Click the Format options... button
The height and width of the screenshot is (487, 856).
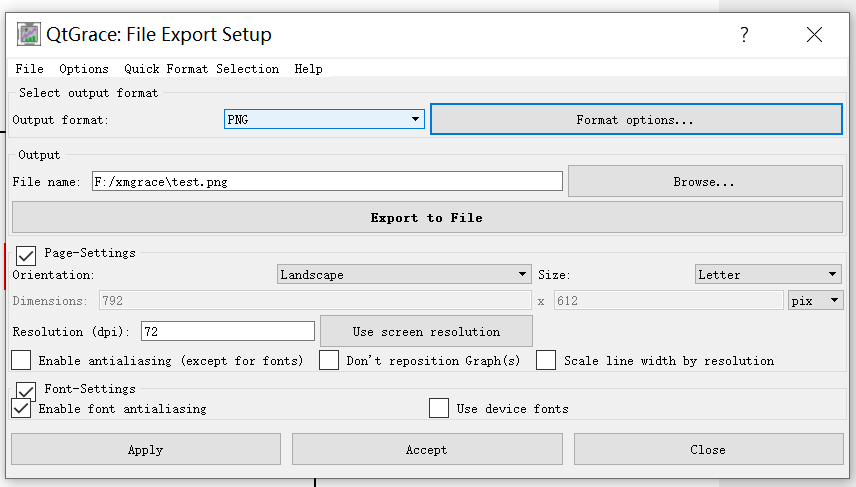click(636, 120)
